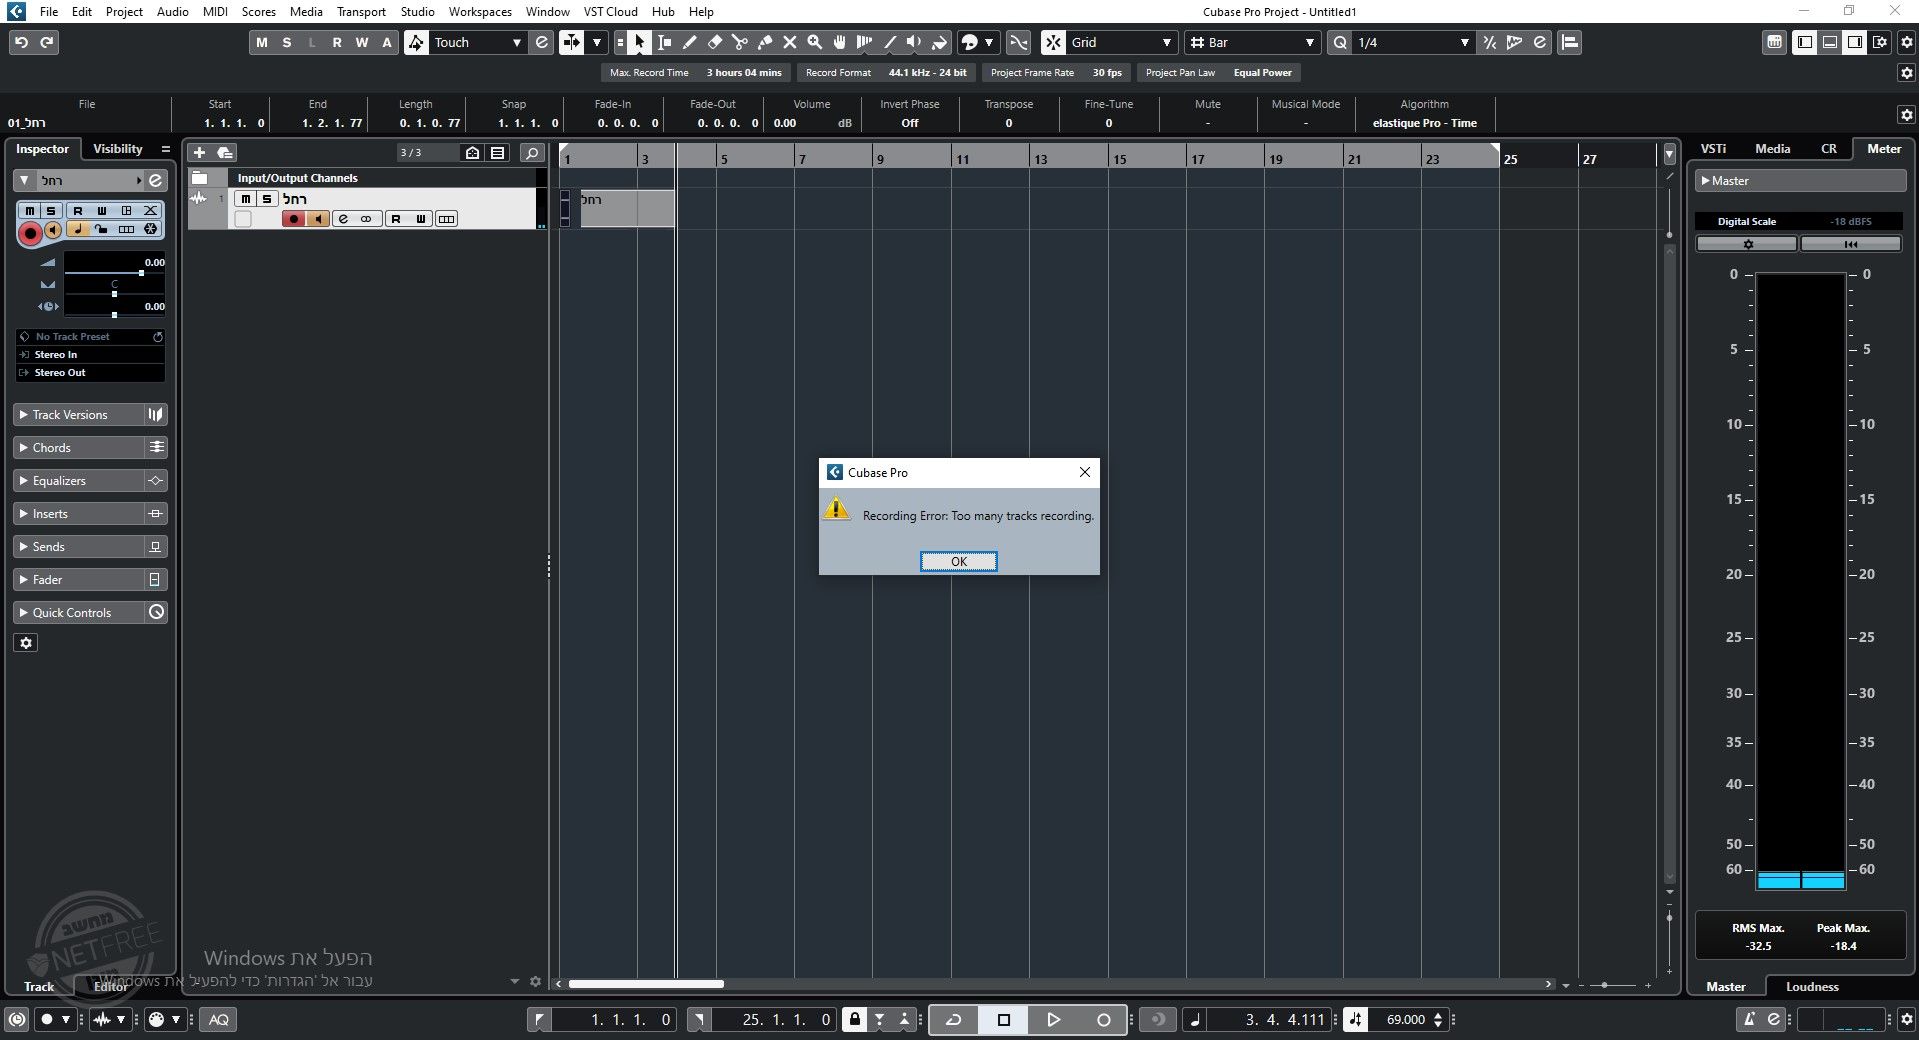The image size is (1919, 1040).
Task: Toggle cycle loop in transport bar
Action: 954,1019
